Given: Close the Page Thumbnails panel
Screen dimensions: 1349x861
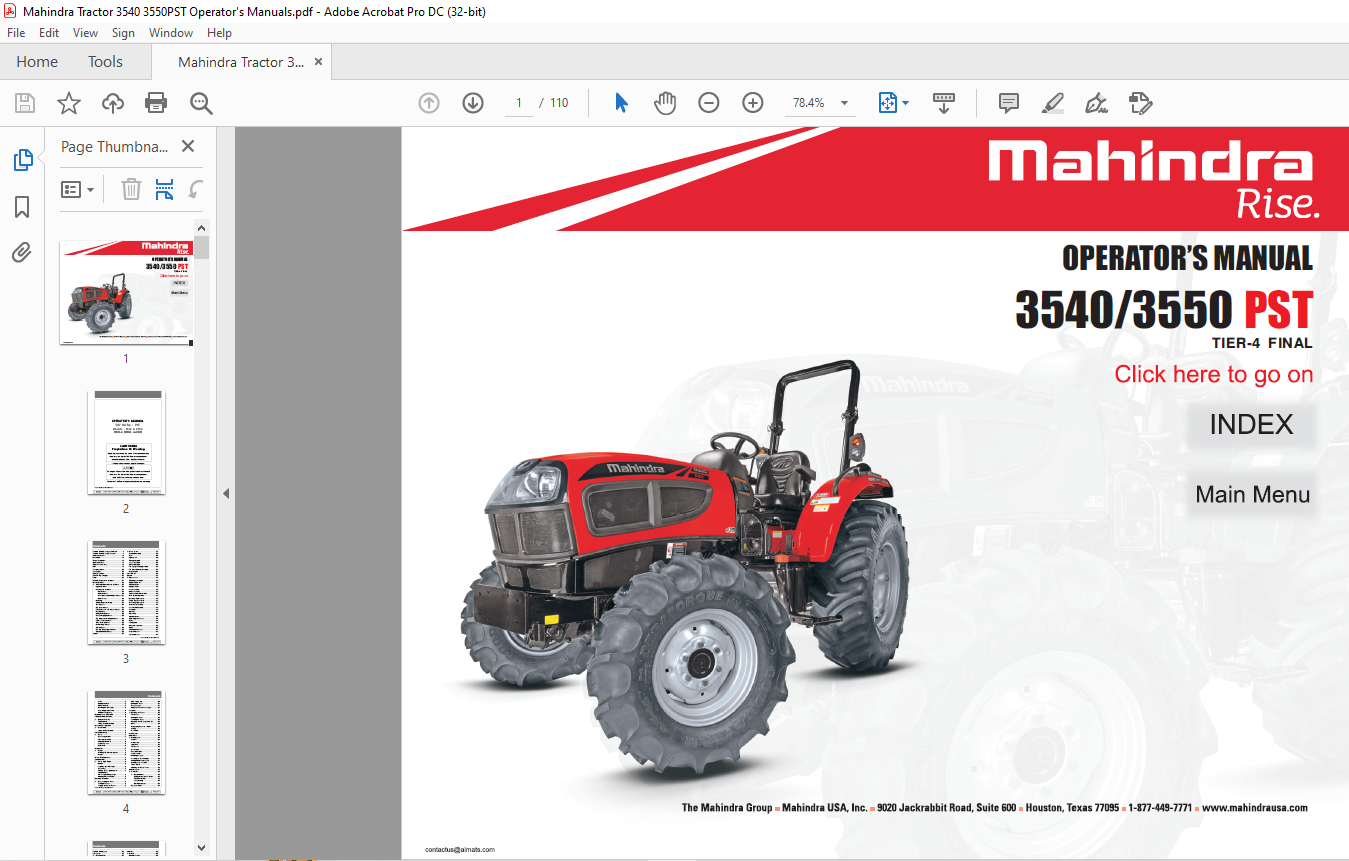Looking at the screenshot, I should [x=187, y=146].
